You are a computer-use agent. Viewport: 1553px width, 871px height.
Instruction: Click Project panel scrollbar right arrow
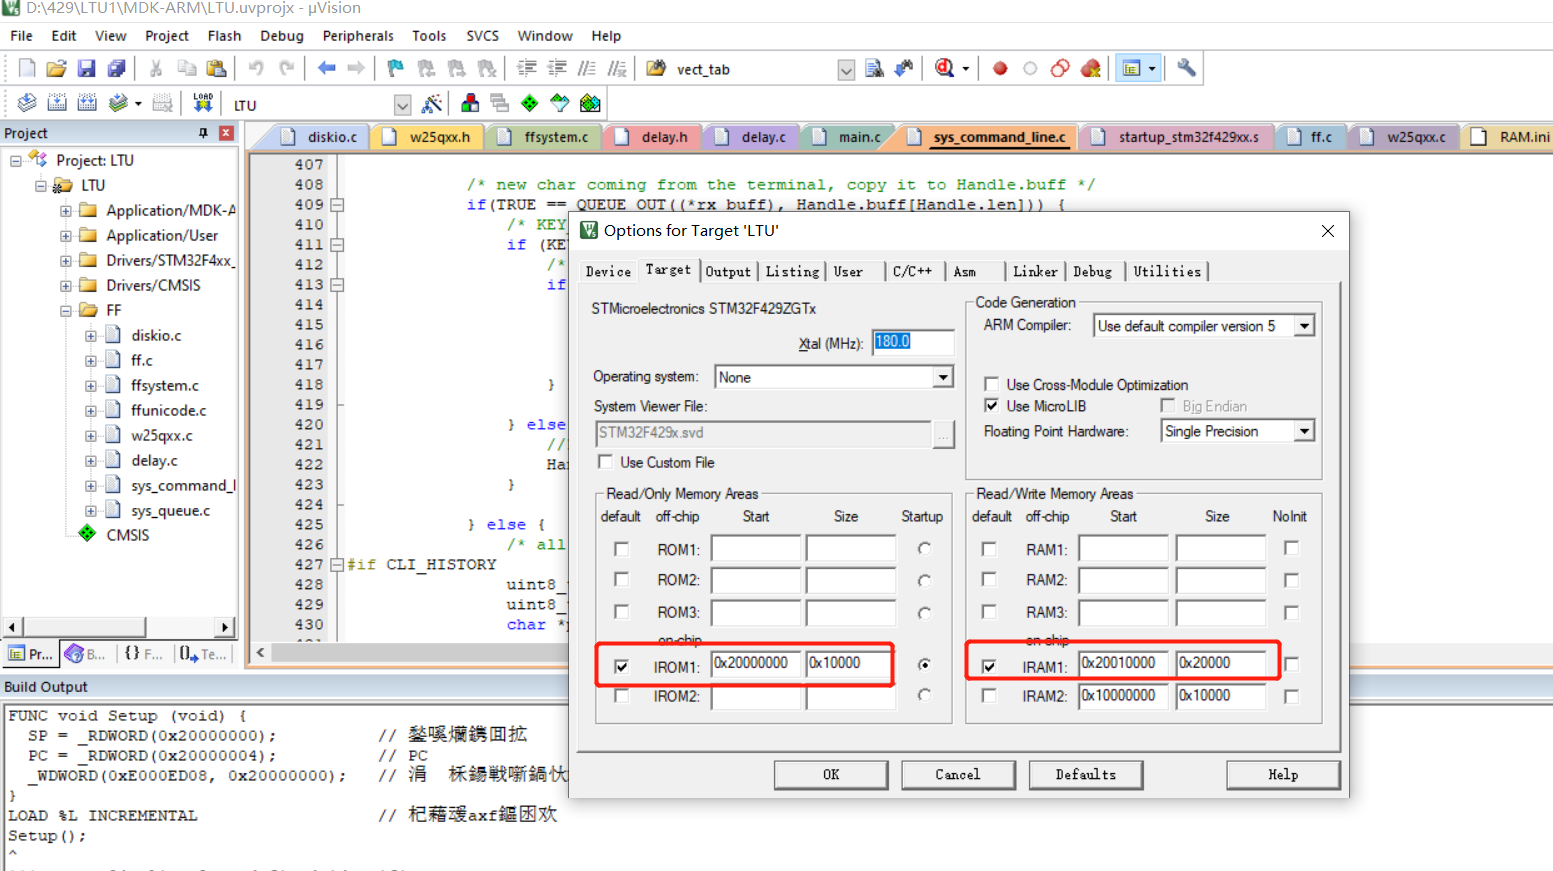point(225,627)
